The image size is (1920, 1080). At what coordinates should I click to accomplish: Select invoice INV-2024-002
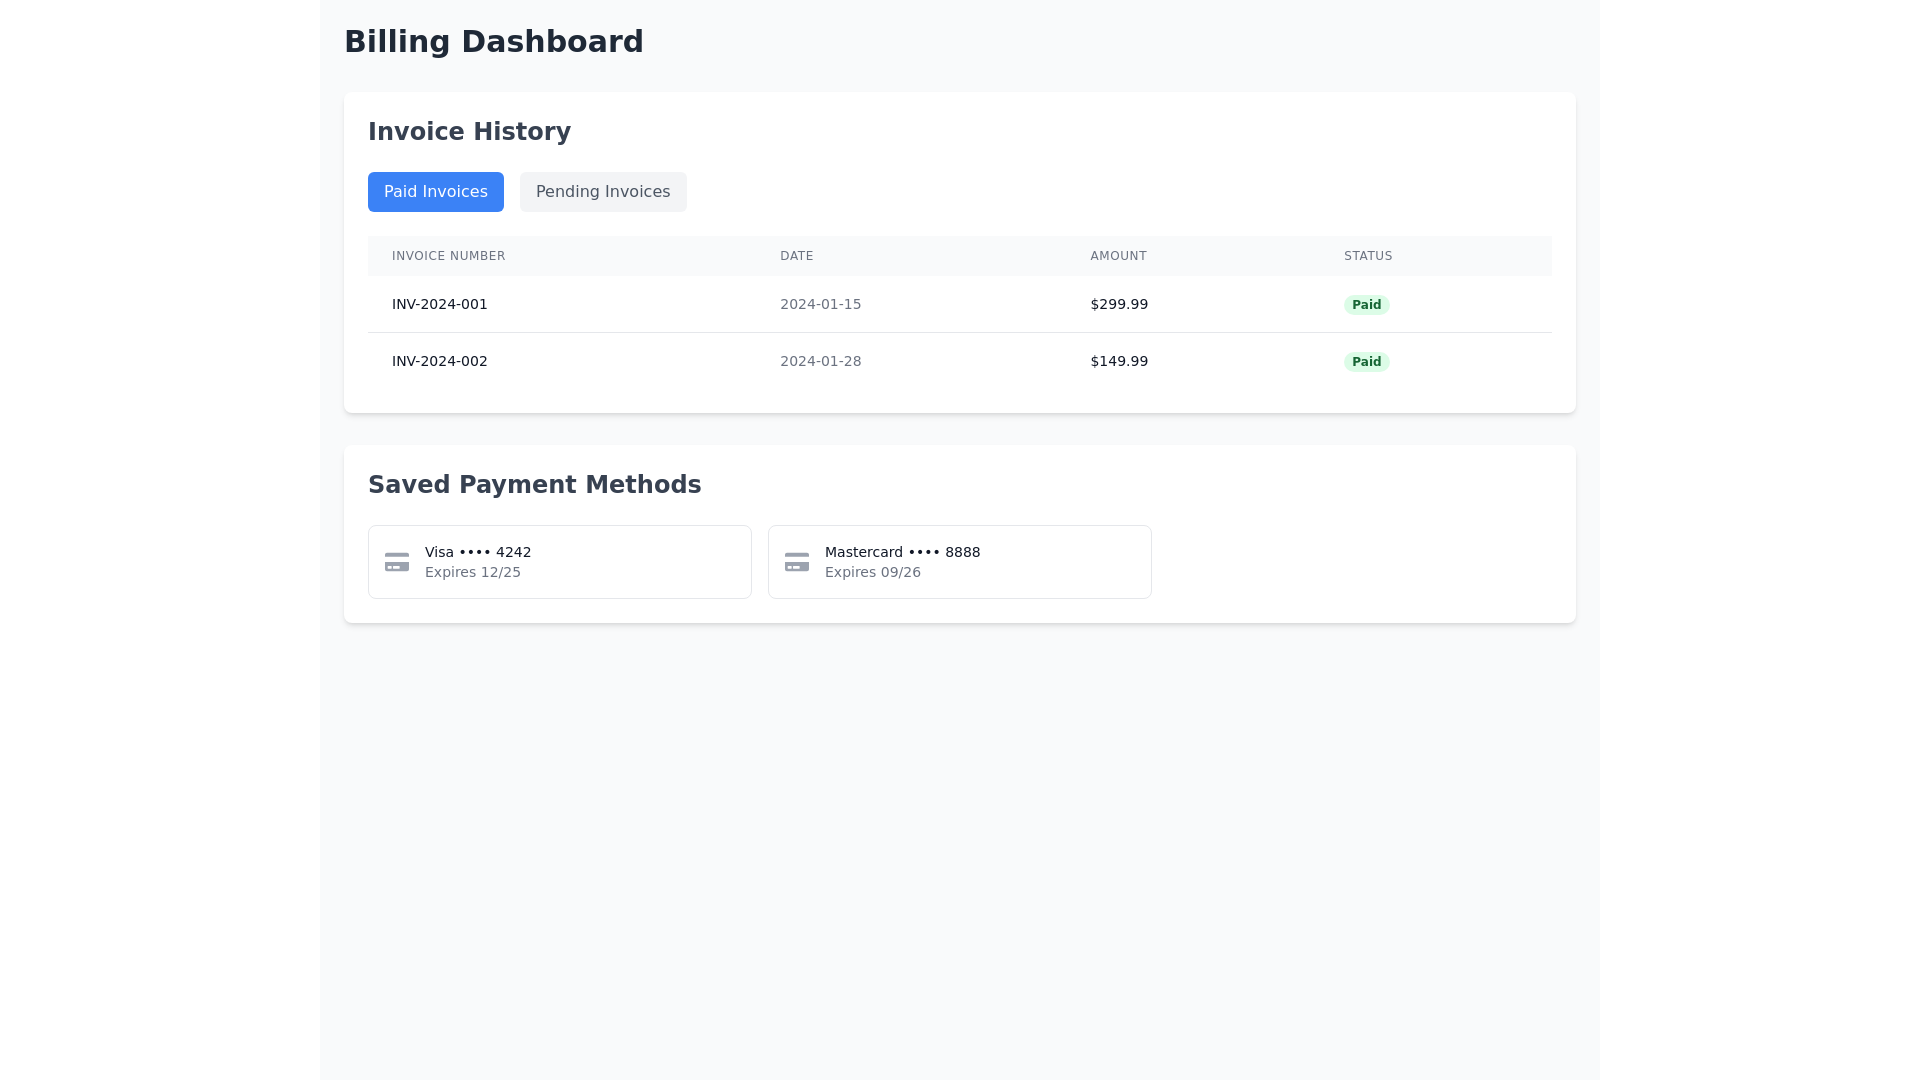point(439,361)
